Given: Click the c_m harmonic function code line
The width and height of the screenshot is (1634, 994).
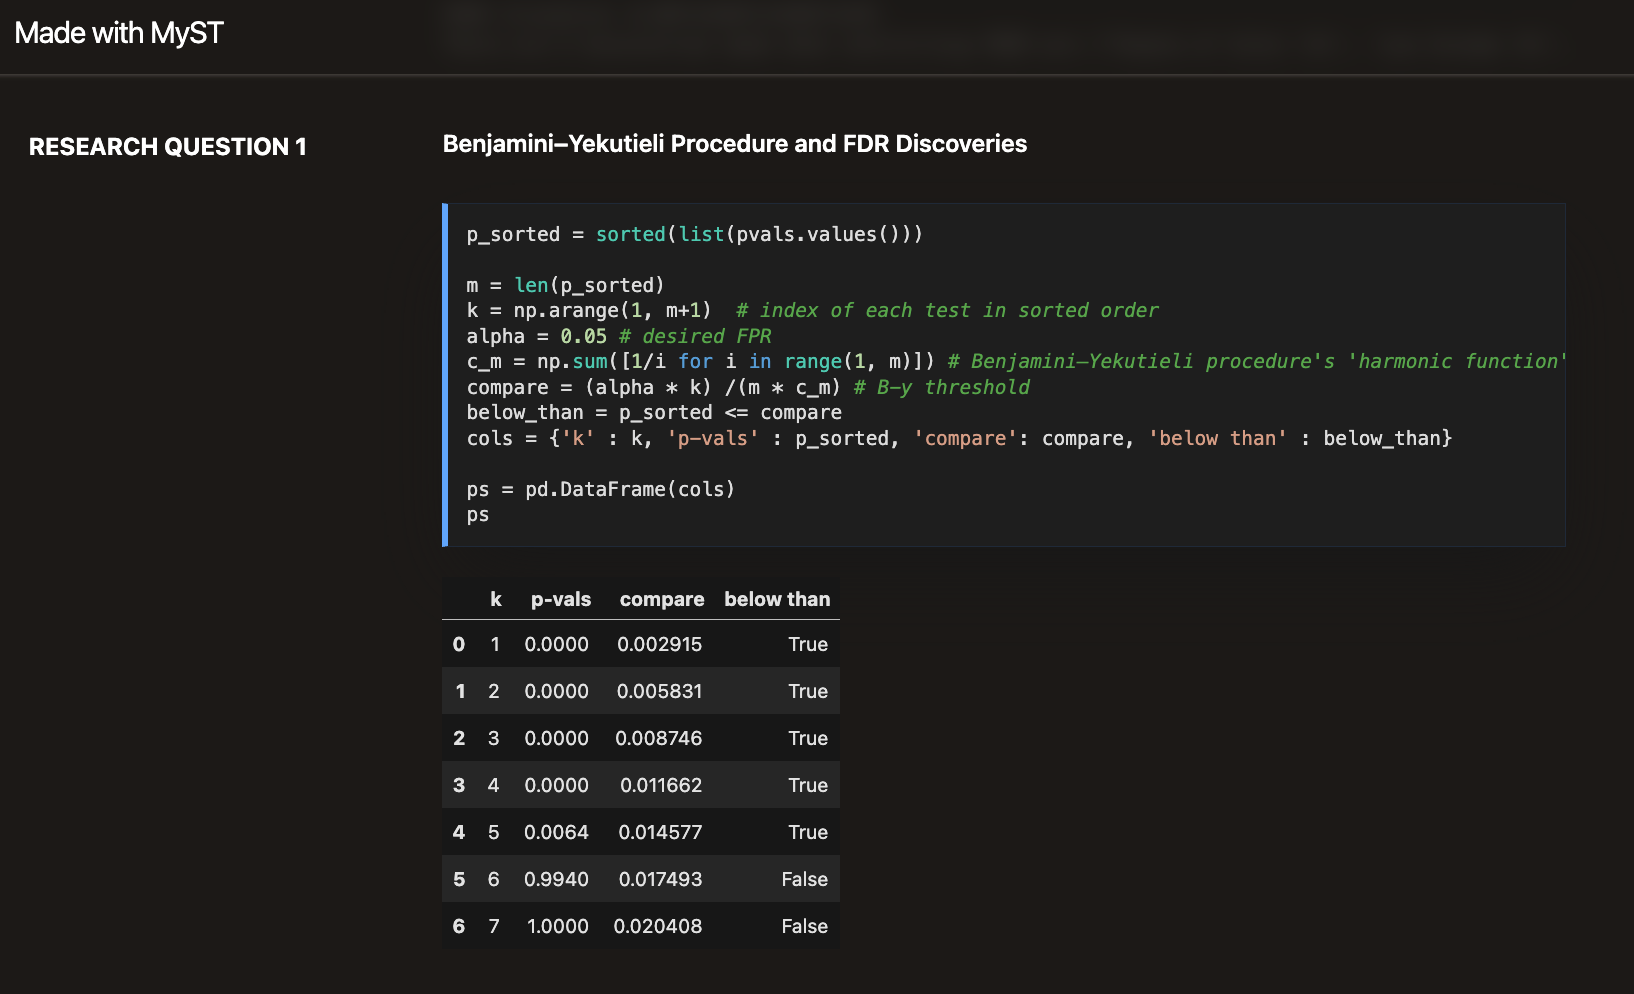Looking at the screenshot, I should [1015, 361].
